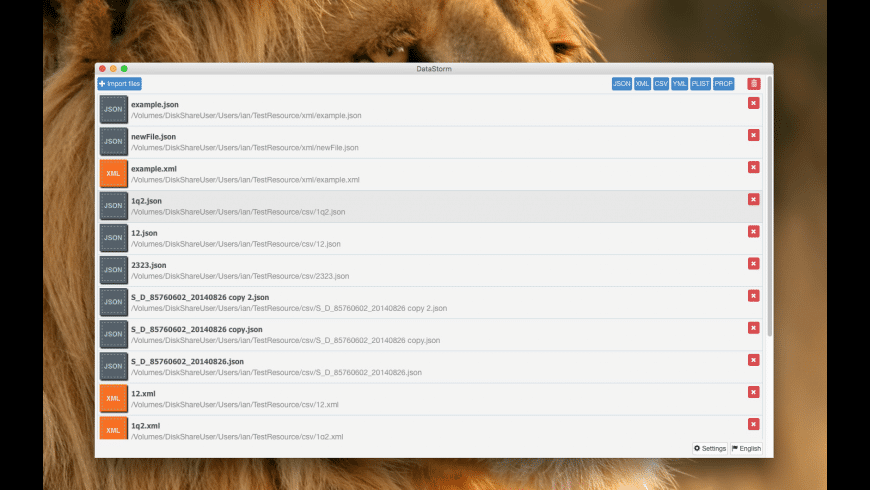The width and height of the screenshot is (870, 490).
Task: Click the file list vertical scrollbar
Action: [770, 206]
